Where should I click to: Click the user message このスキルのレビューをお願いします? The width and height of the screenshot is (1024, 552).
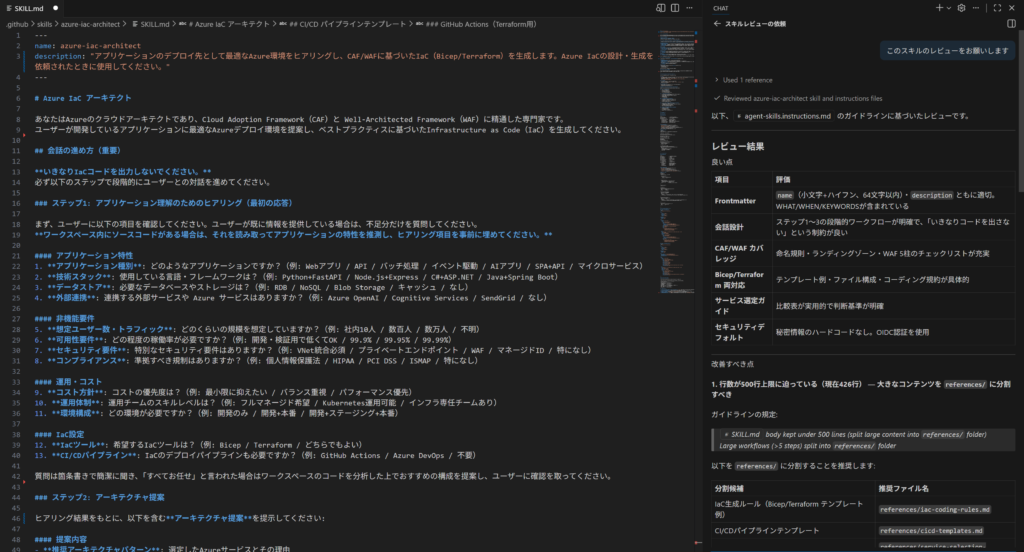point(947,51)
